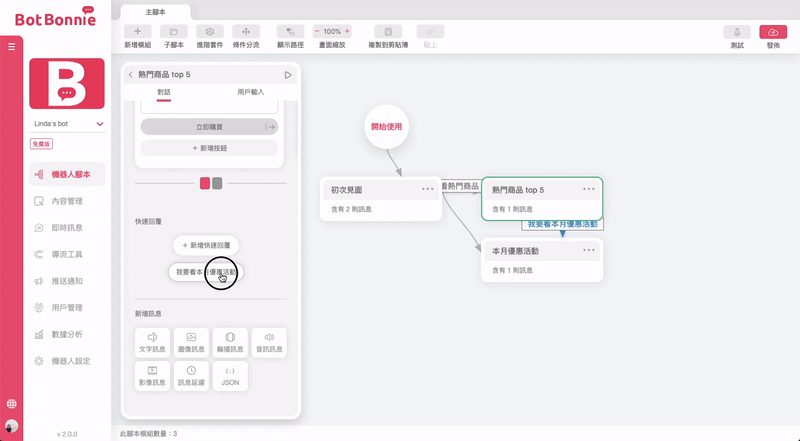Click the 立即購買 button

click(x=209, y=127)
